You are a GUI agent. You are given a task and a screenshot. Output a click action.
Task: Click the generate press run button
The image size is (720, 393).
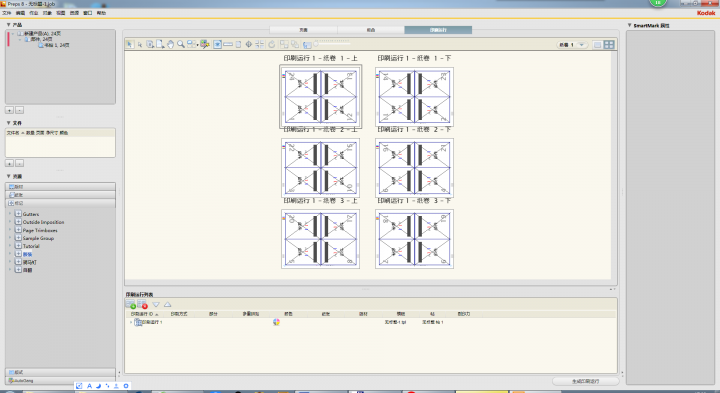[x=585, y=381]
